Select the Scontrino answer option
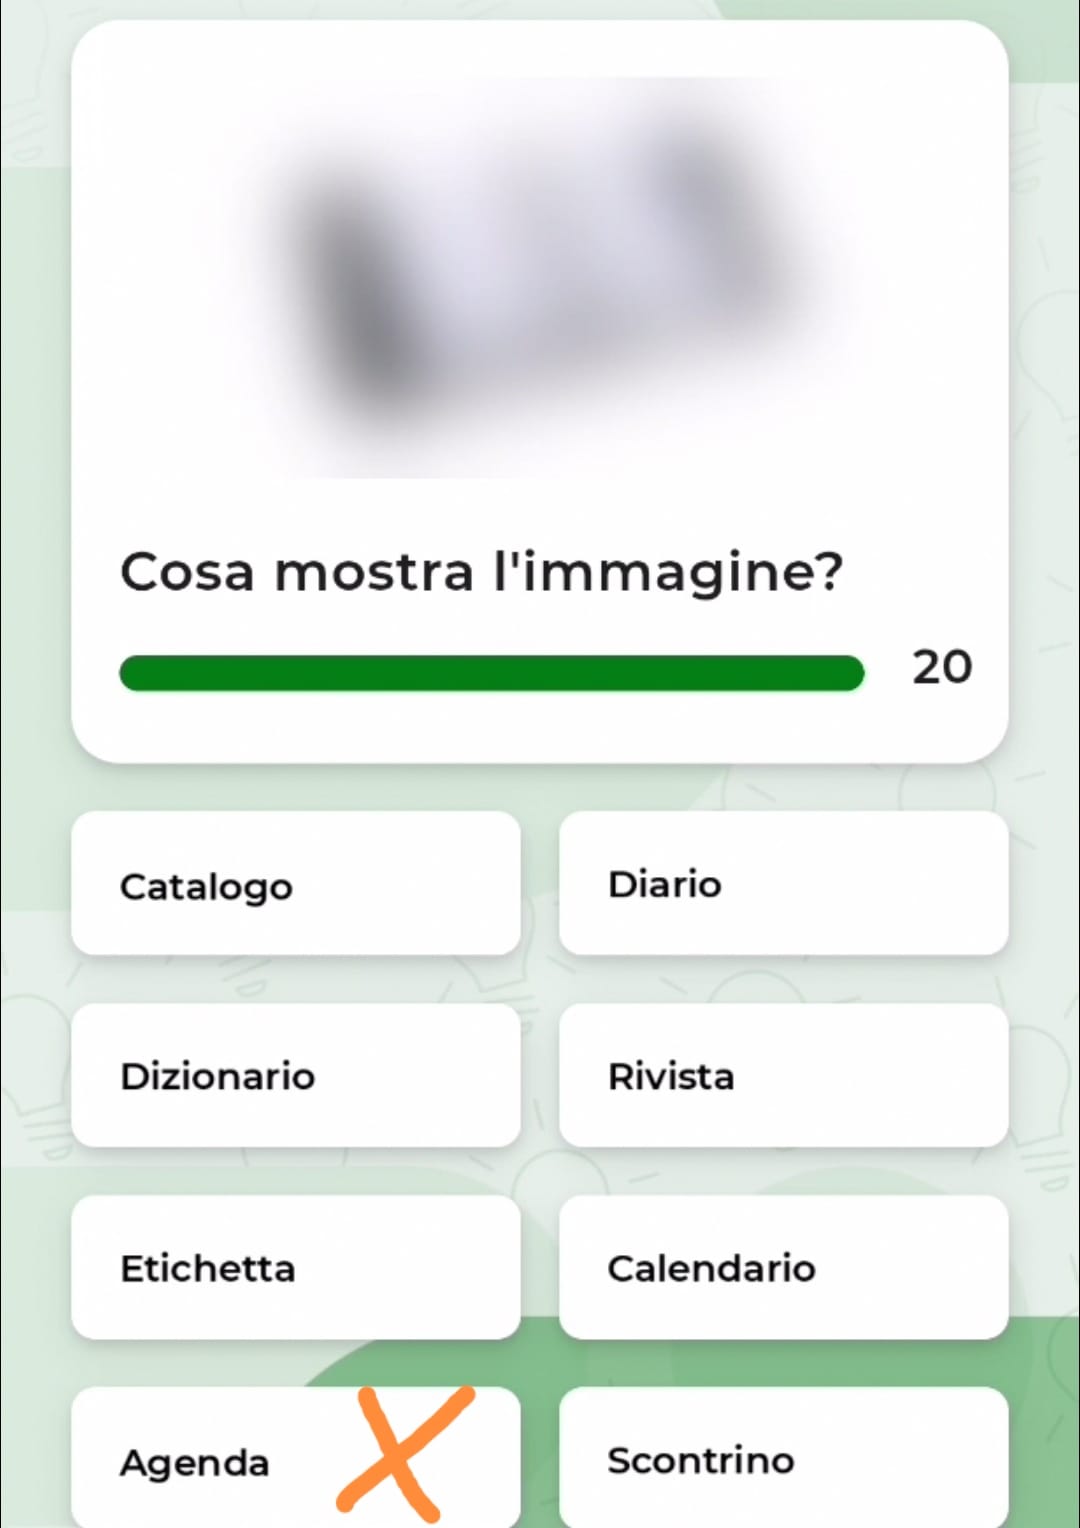 (x=783, y=1460)
